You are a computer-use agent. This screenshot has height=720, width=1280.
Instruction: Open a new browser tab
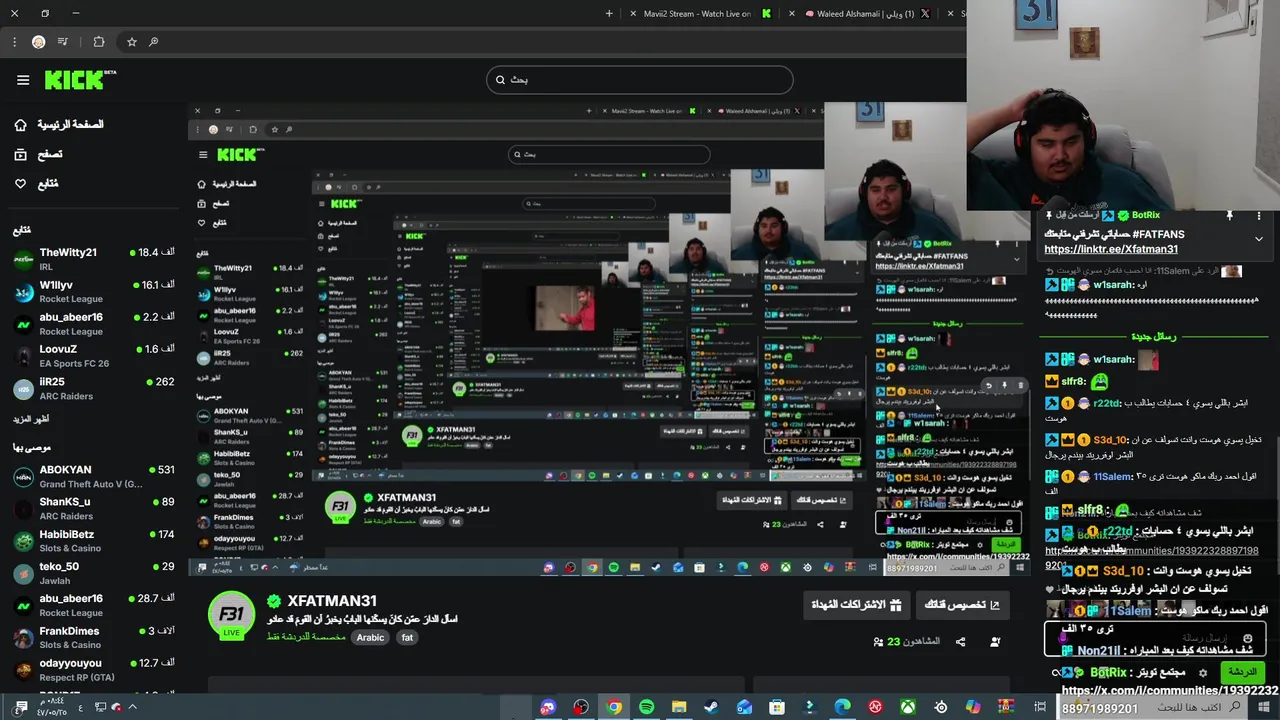609,14
